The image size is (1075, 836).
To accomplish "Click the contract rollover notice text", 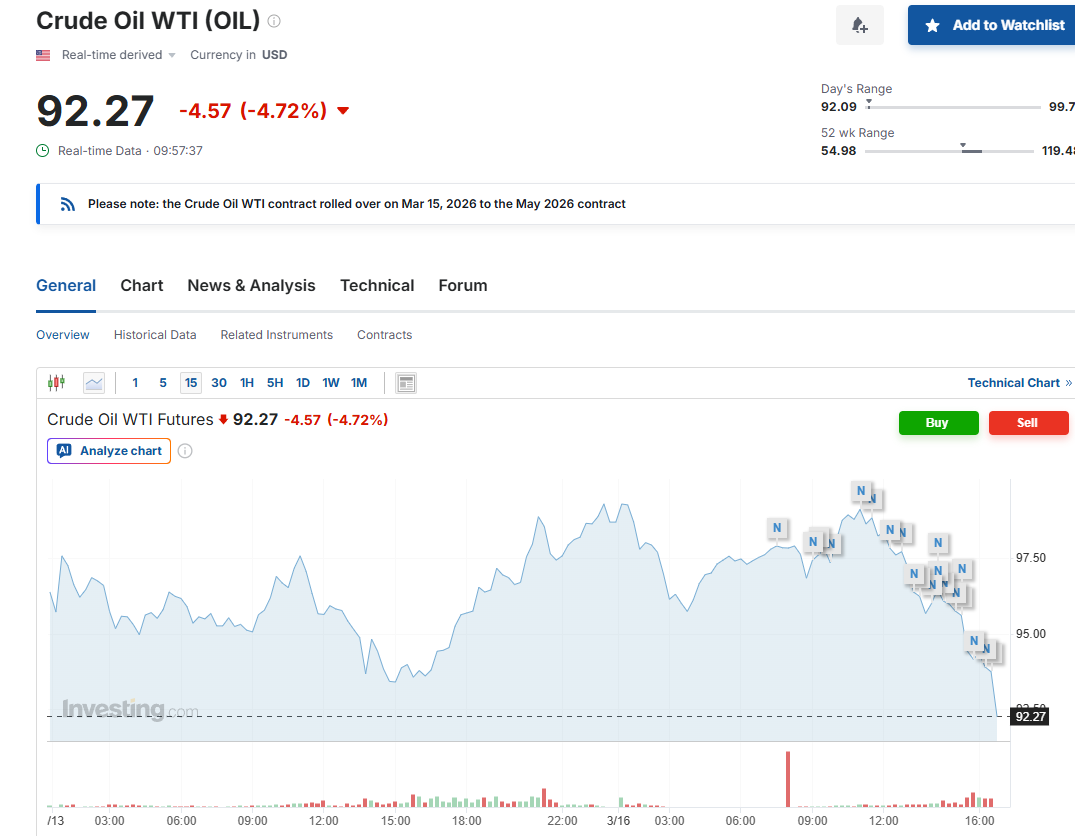I will click(357, 204).
